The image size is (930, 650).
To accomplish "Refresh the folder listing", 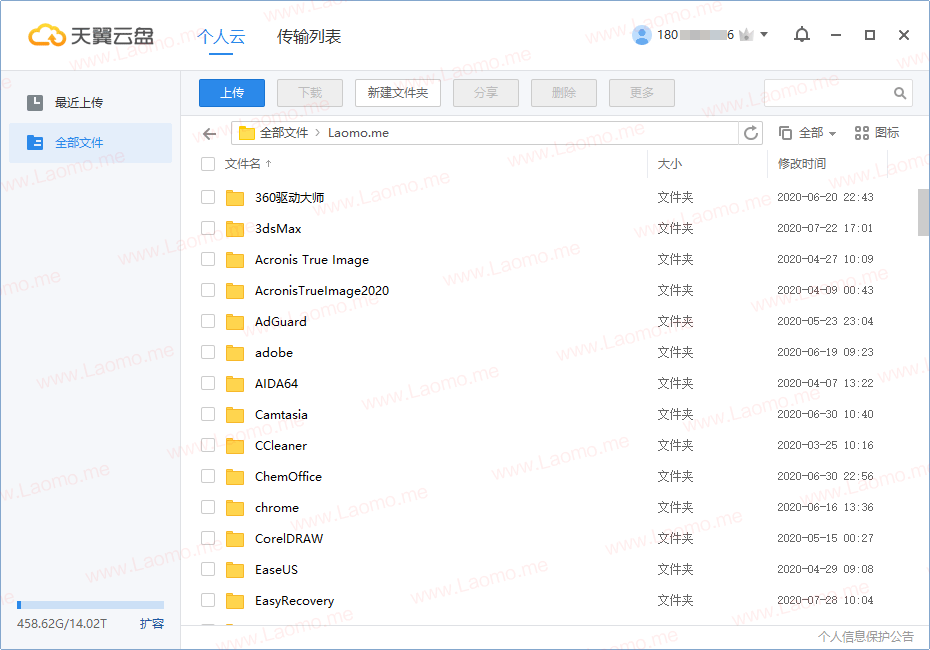I will 751,133.
